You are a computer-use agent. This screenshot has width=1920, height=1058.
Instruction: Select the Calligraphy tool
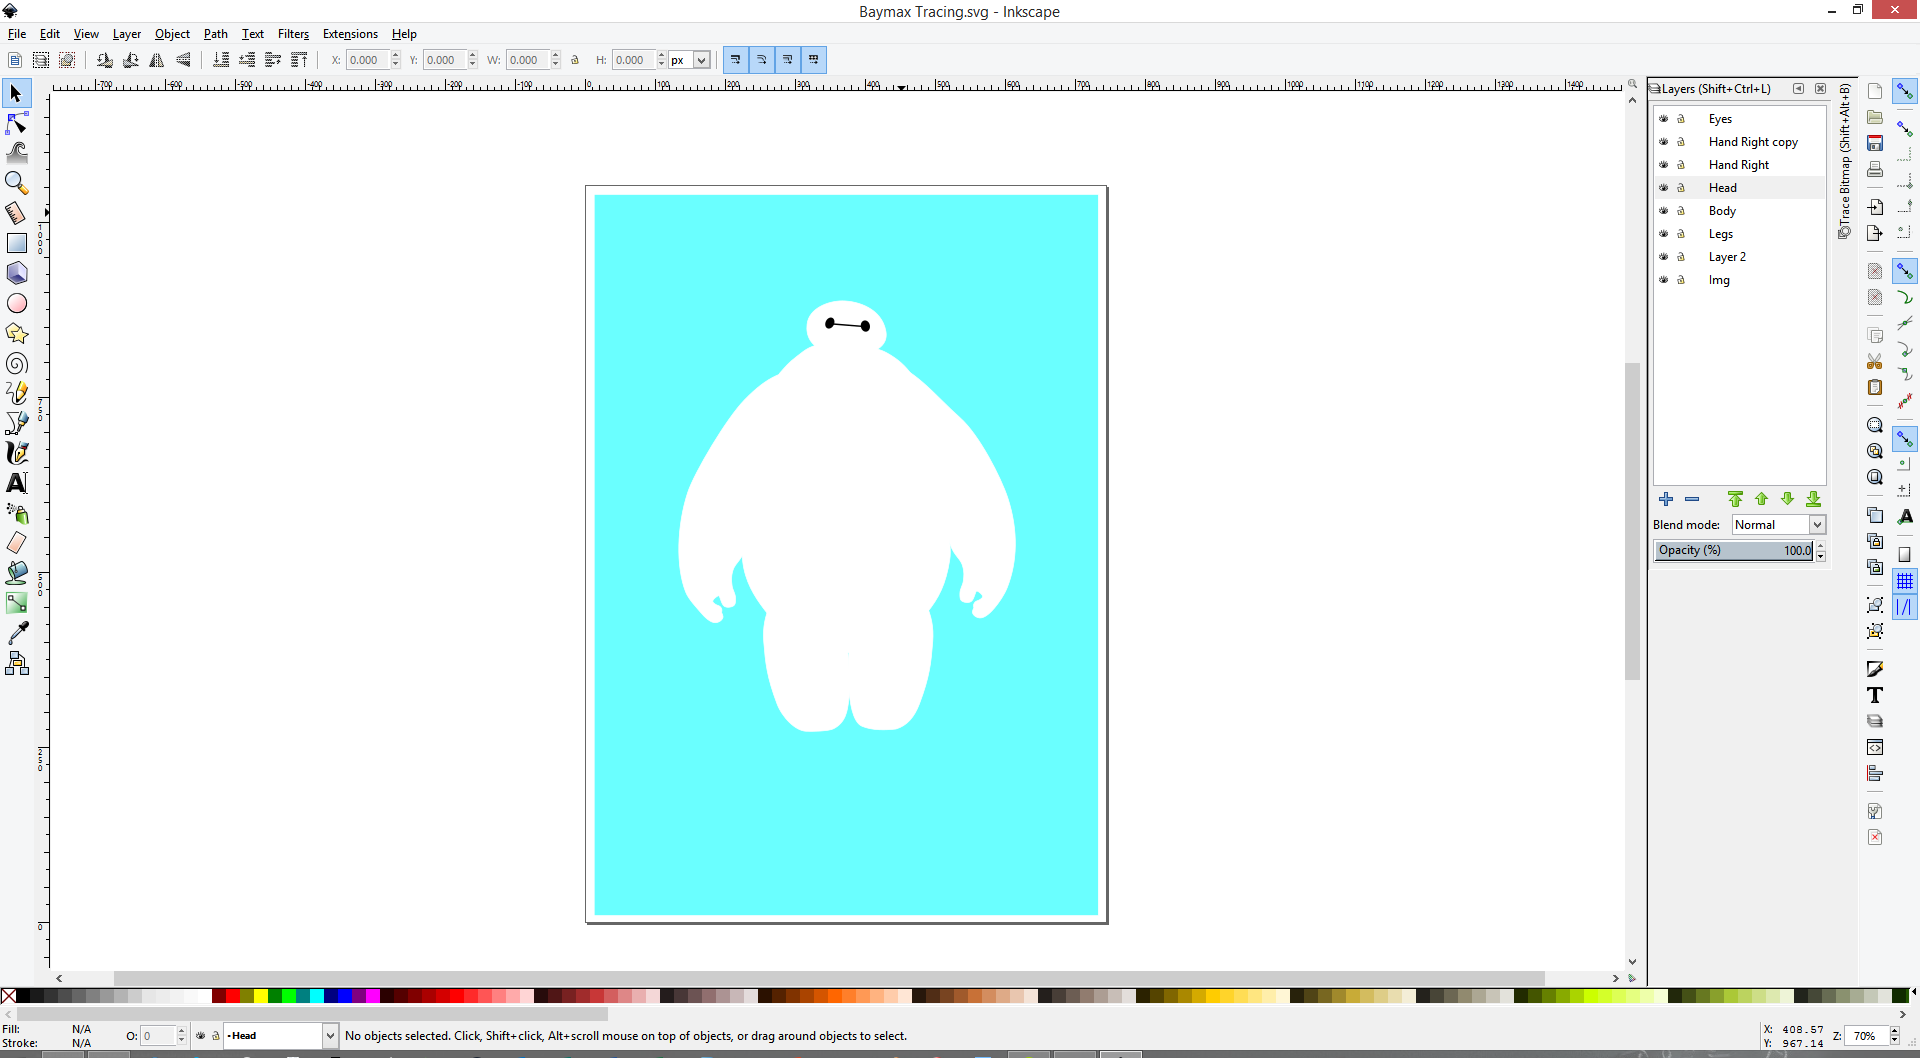point(16,453)
